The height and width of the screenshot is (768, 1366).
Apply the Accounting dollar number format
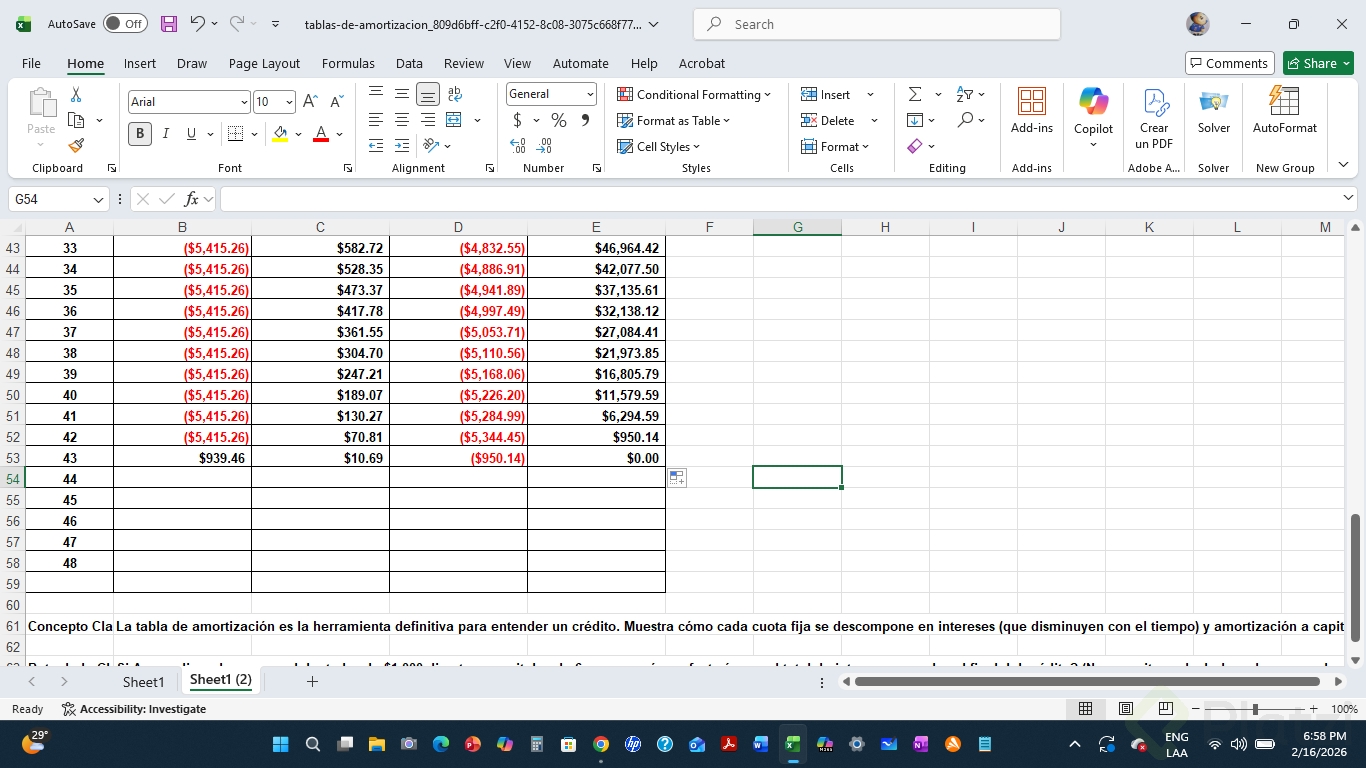[x=517, y=120]
